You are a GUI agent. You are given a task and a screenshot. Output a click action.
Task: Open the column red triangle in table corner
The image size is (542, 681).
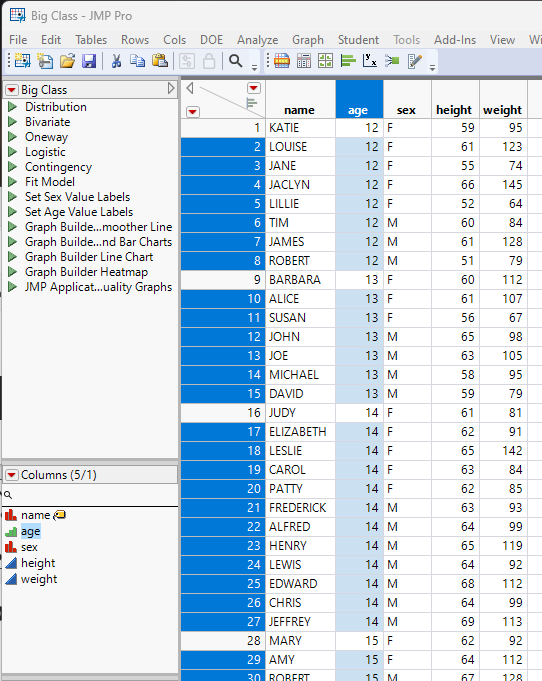(254, 88)
